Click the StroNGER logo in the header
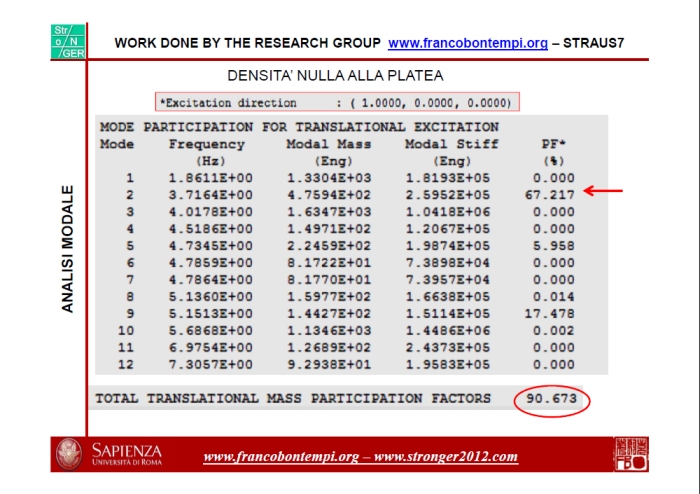Viewport: 700px width, 494px height. click(68, 42)
